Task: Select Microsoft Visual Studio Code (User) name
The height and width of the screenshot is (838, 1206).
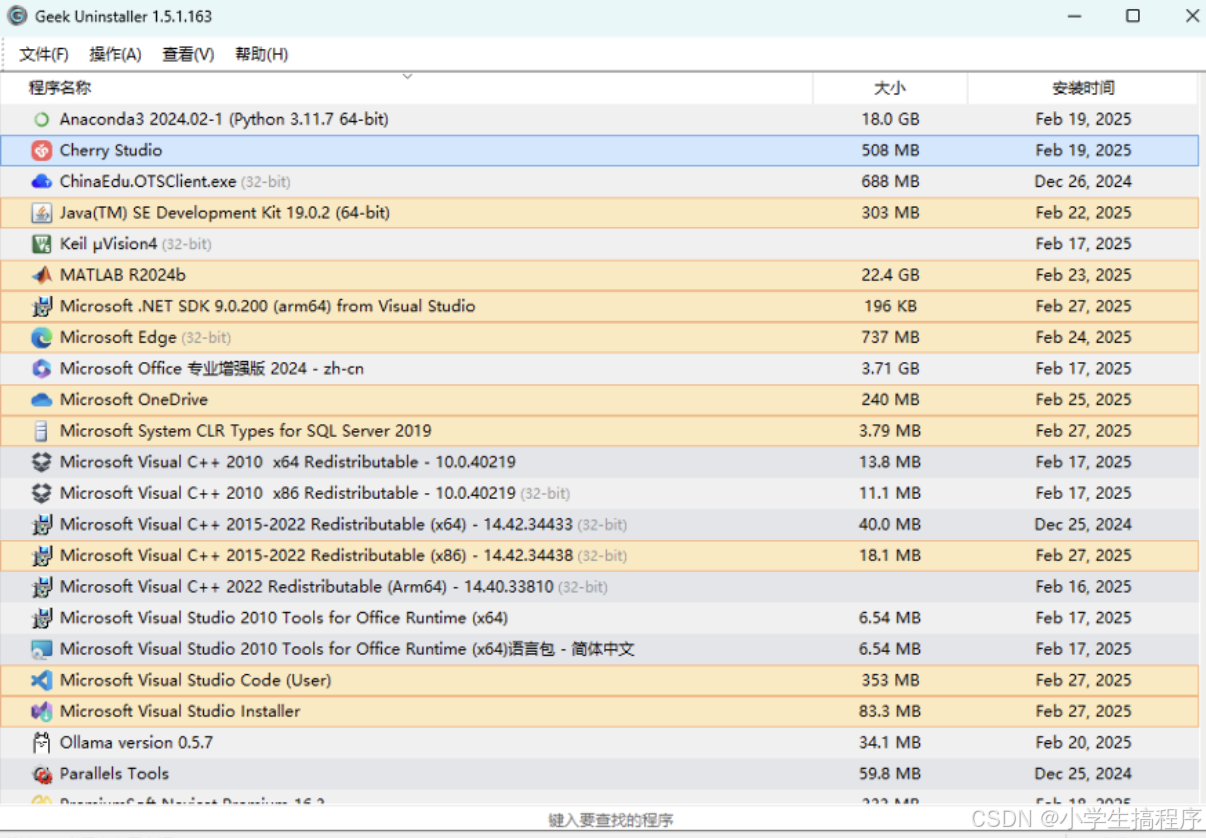Action: tap(195, 680)
